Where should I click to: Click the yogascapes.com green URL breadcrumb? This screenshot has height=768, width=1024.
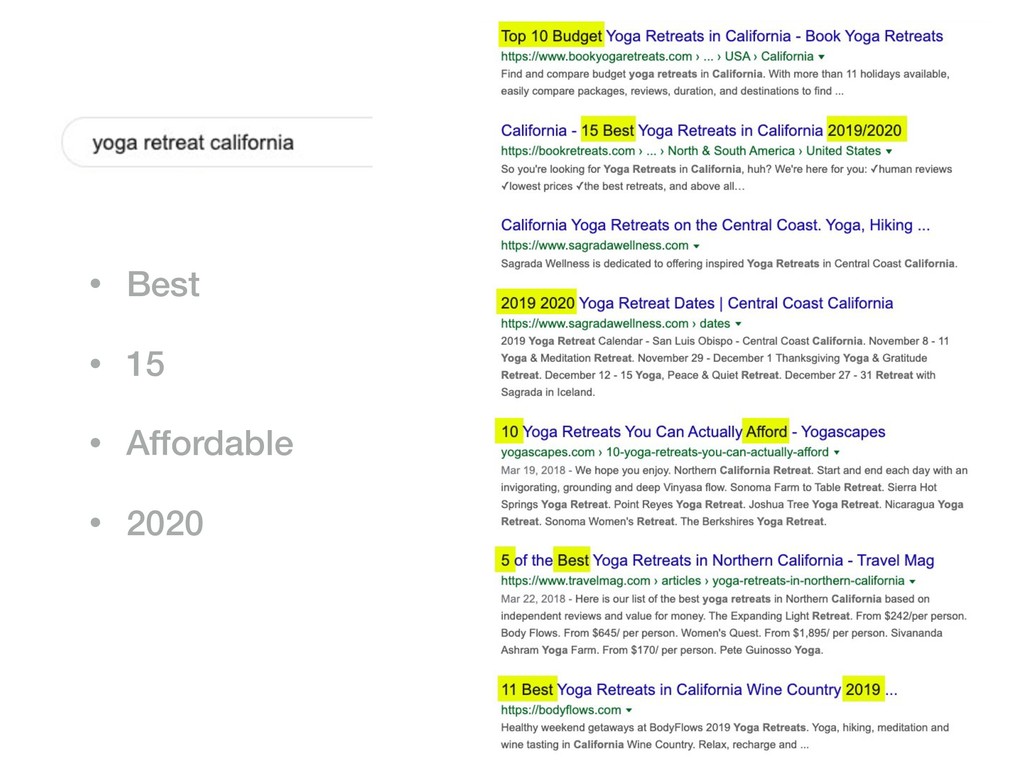coord(665,452)
